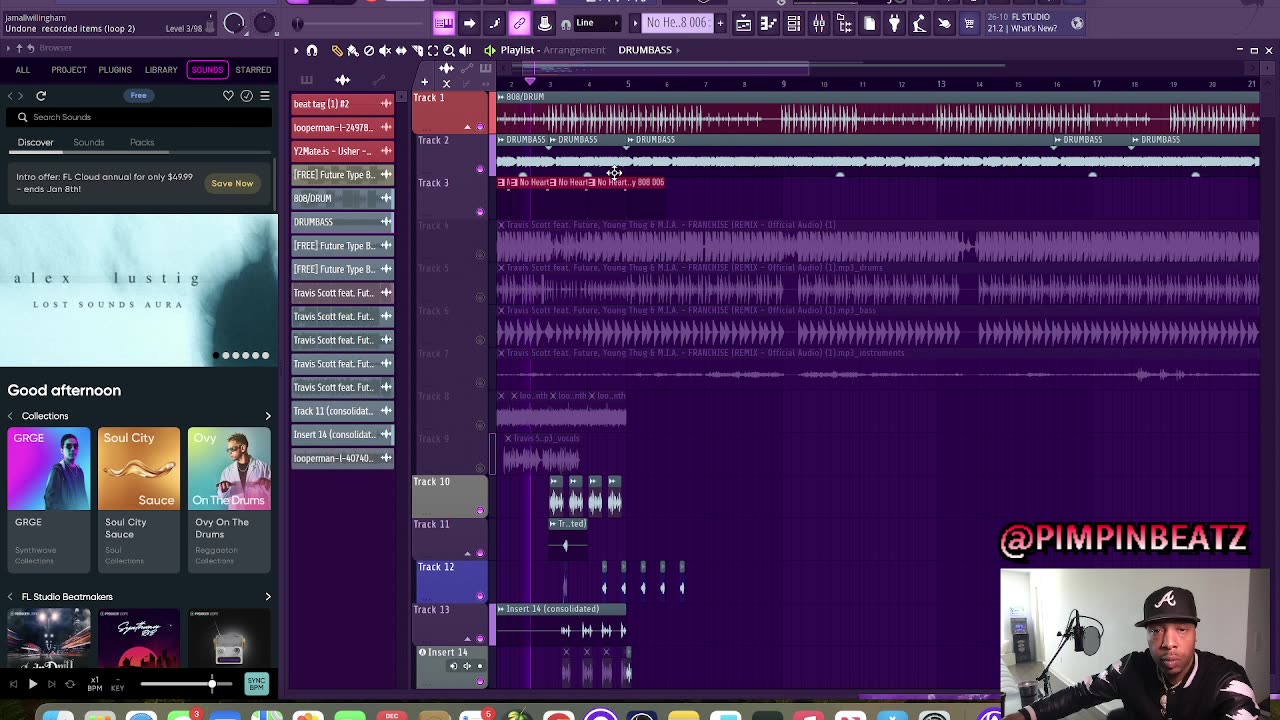
Task: Open the Packs sub-tab in the browser
Action: coord(142,142)
